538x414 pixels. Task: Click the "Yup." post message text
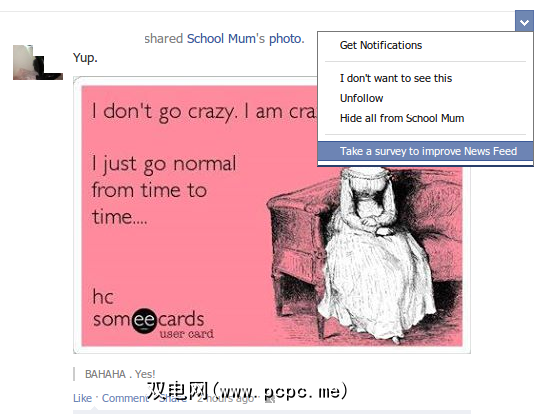85,58
